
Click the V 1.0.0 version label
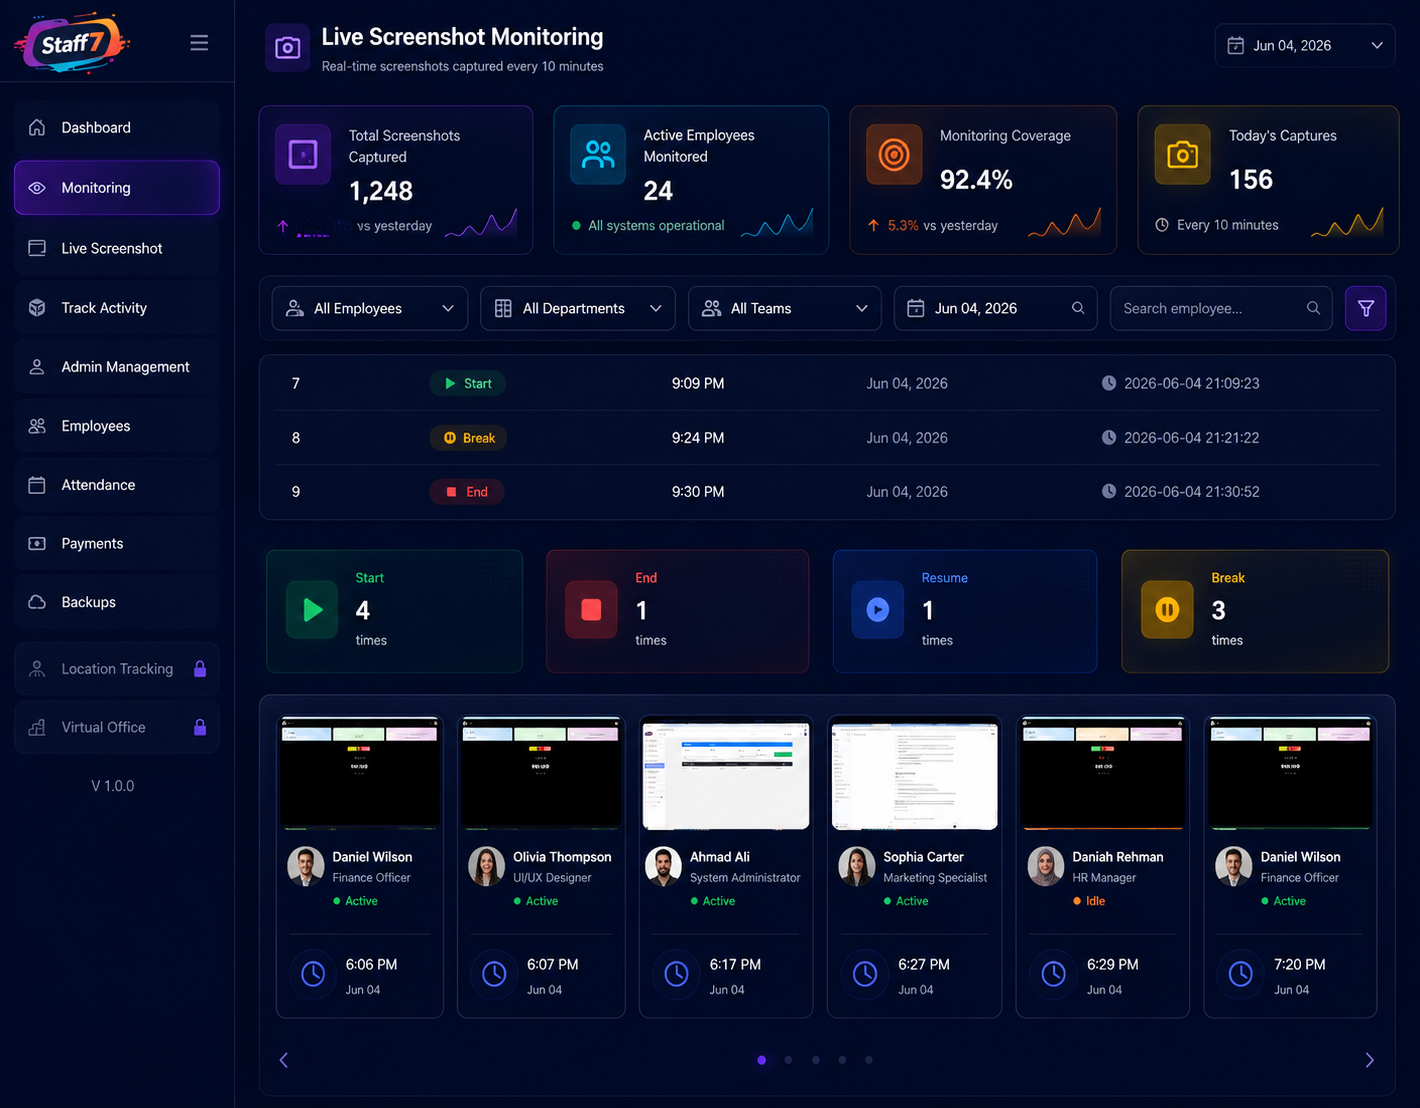point(113,786)
